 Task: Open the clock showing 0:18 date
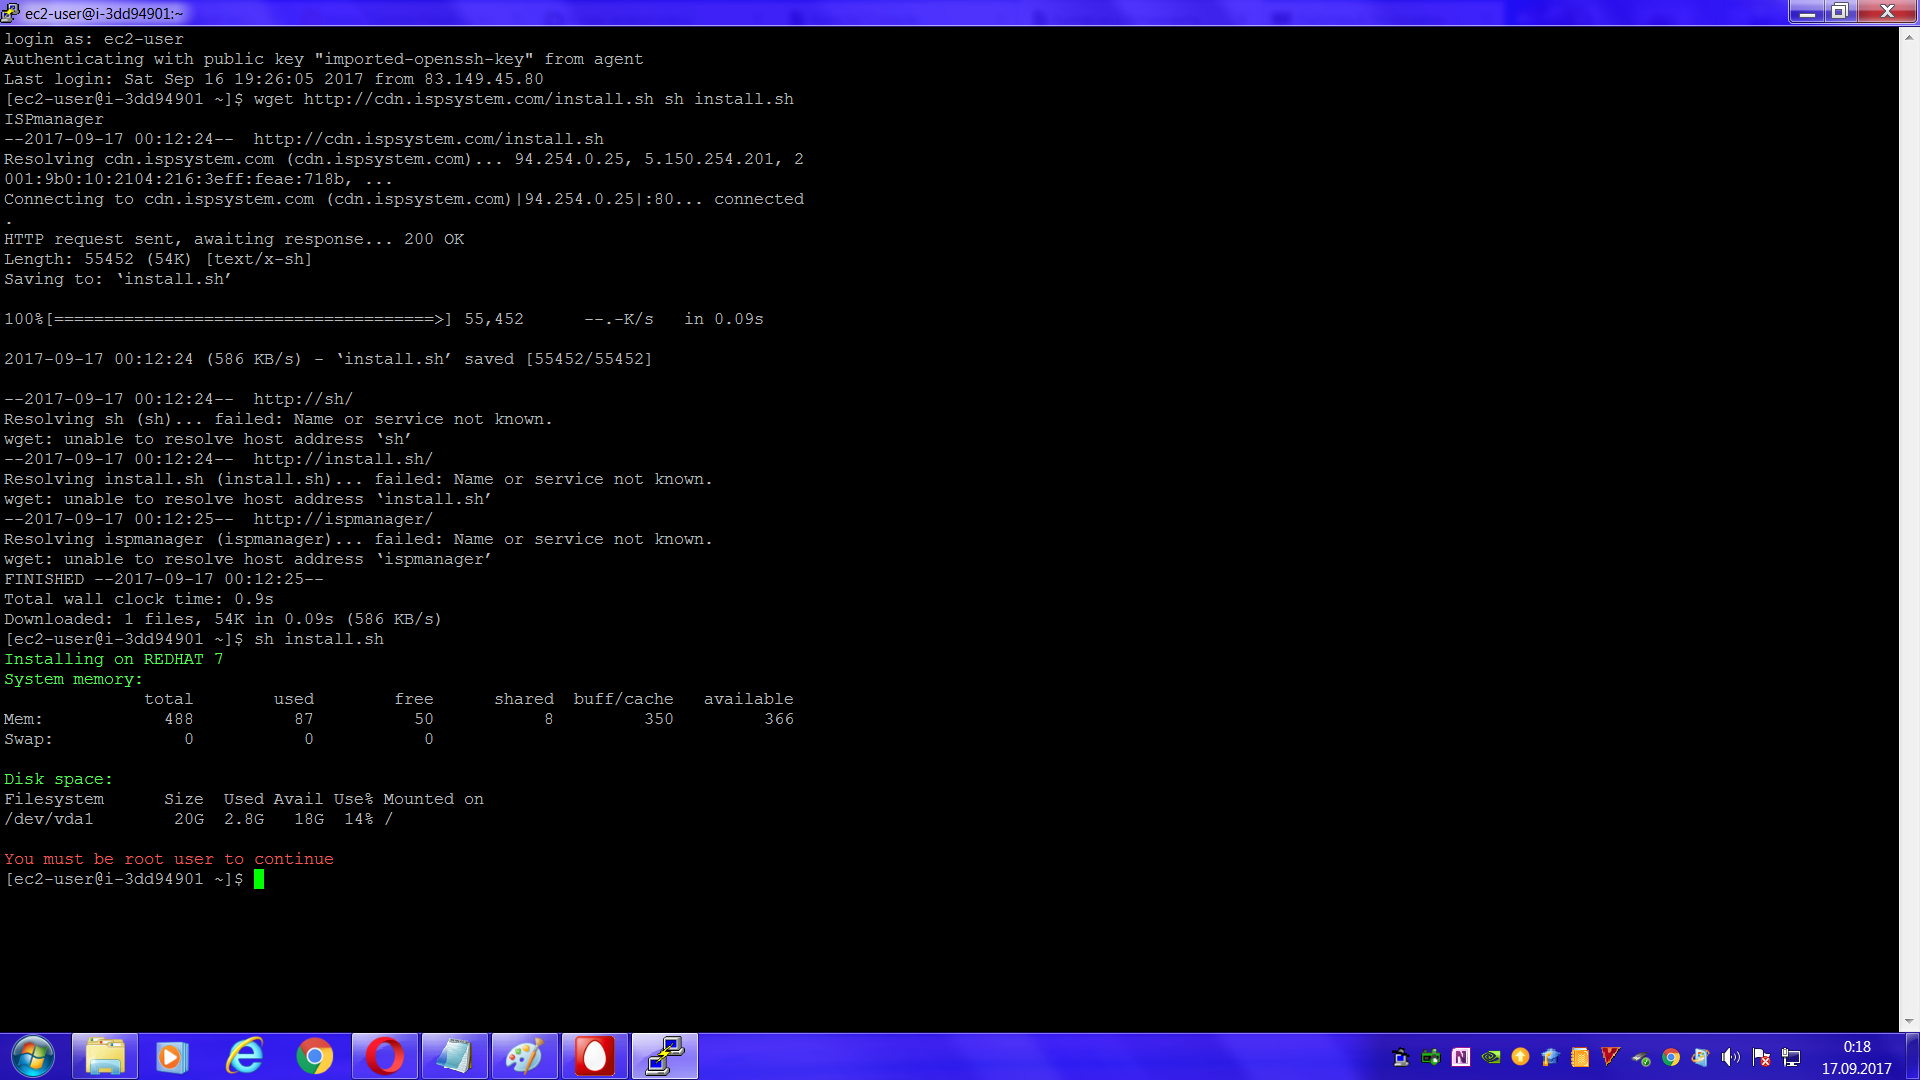(x=1856, y=1057)
